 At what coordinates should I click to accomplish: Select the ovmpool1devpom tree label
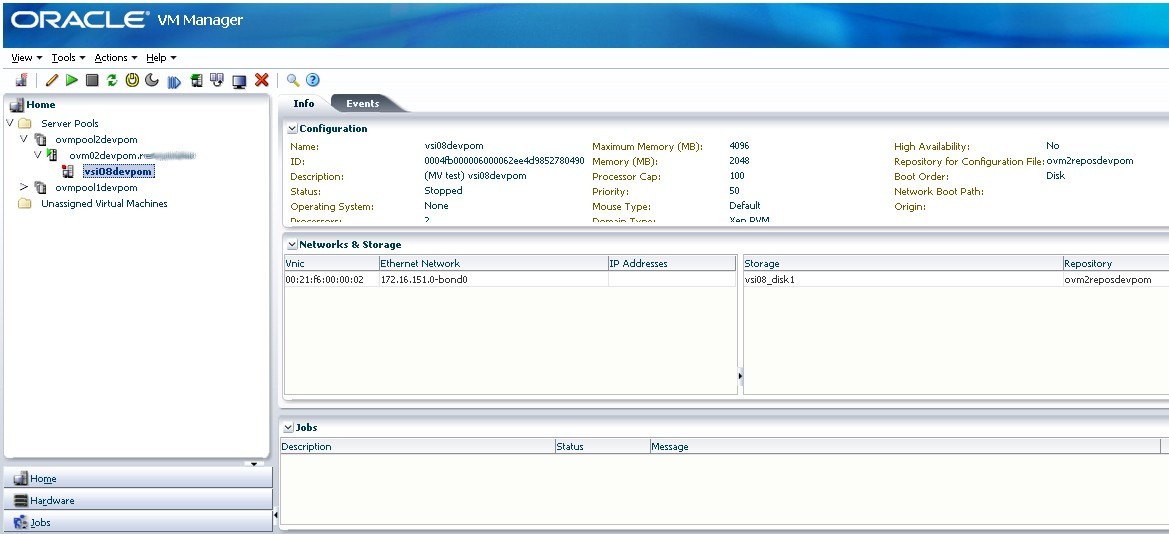tap(96, 188)
